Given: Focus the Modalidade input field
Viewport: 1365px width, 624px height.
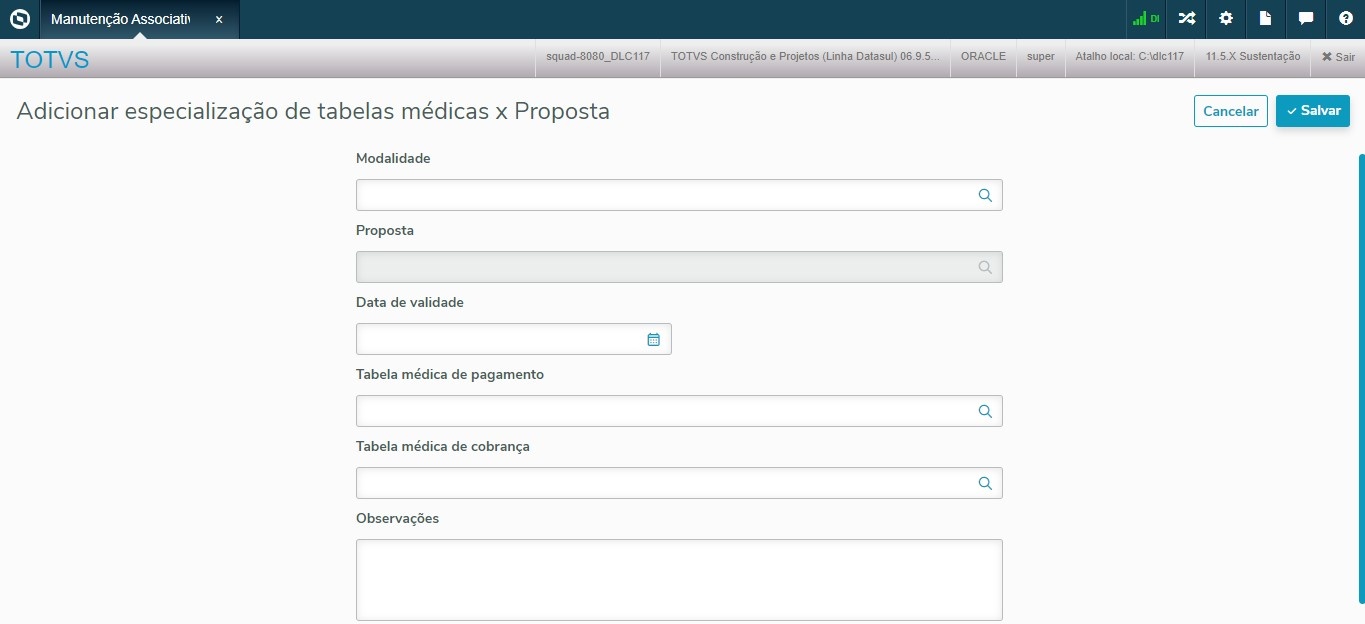Looking at the screenshot, I should pyautogui.click(x=664, y=196).
